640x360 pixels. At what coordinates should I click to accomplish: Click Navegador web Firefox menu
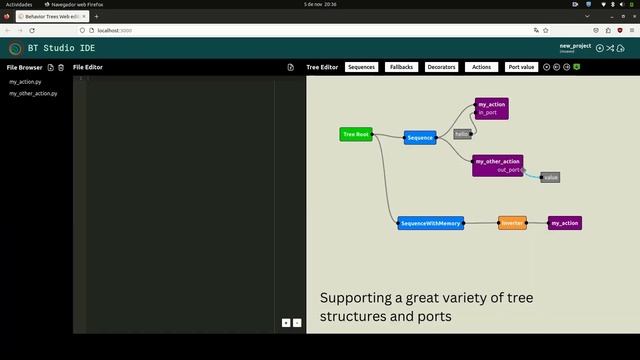74,4
